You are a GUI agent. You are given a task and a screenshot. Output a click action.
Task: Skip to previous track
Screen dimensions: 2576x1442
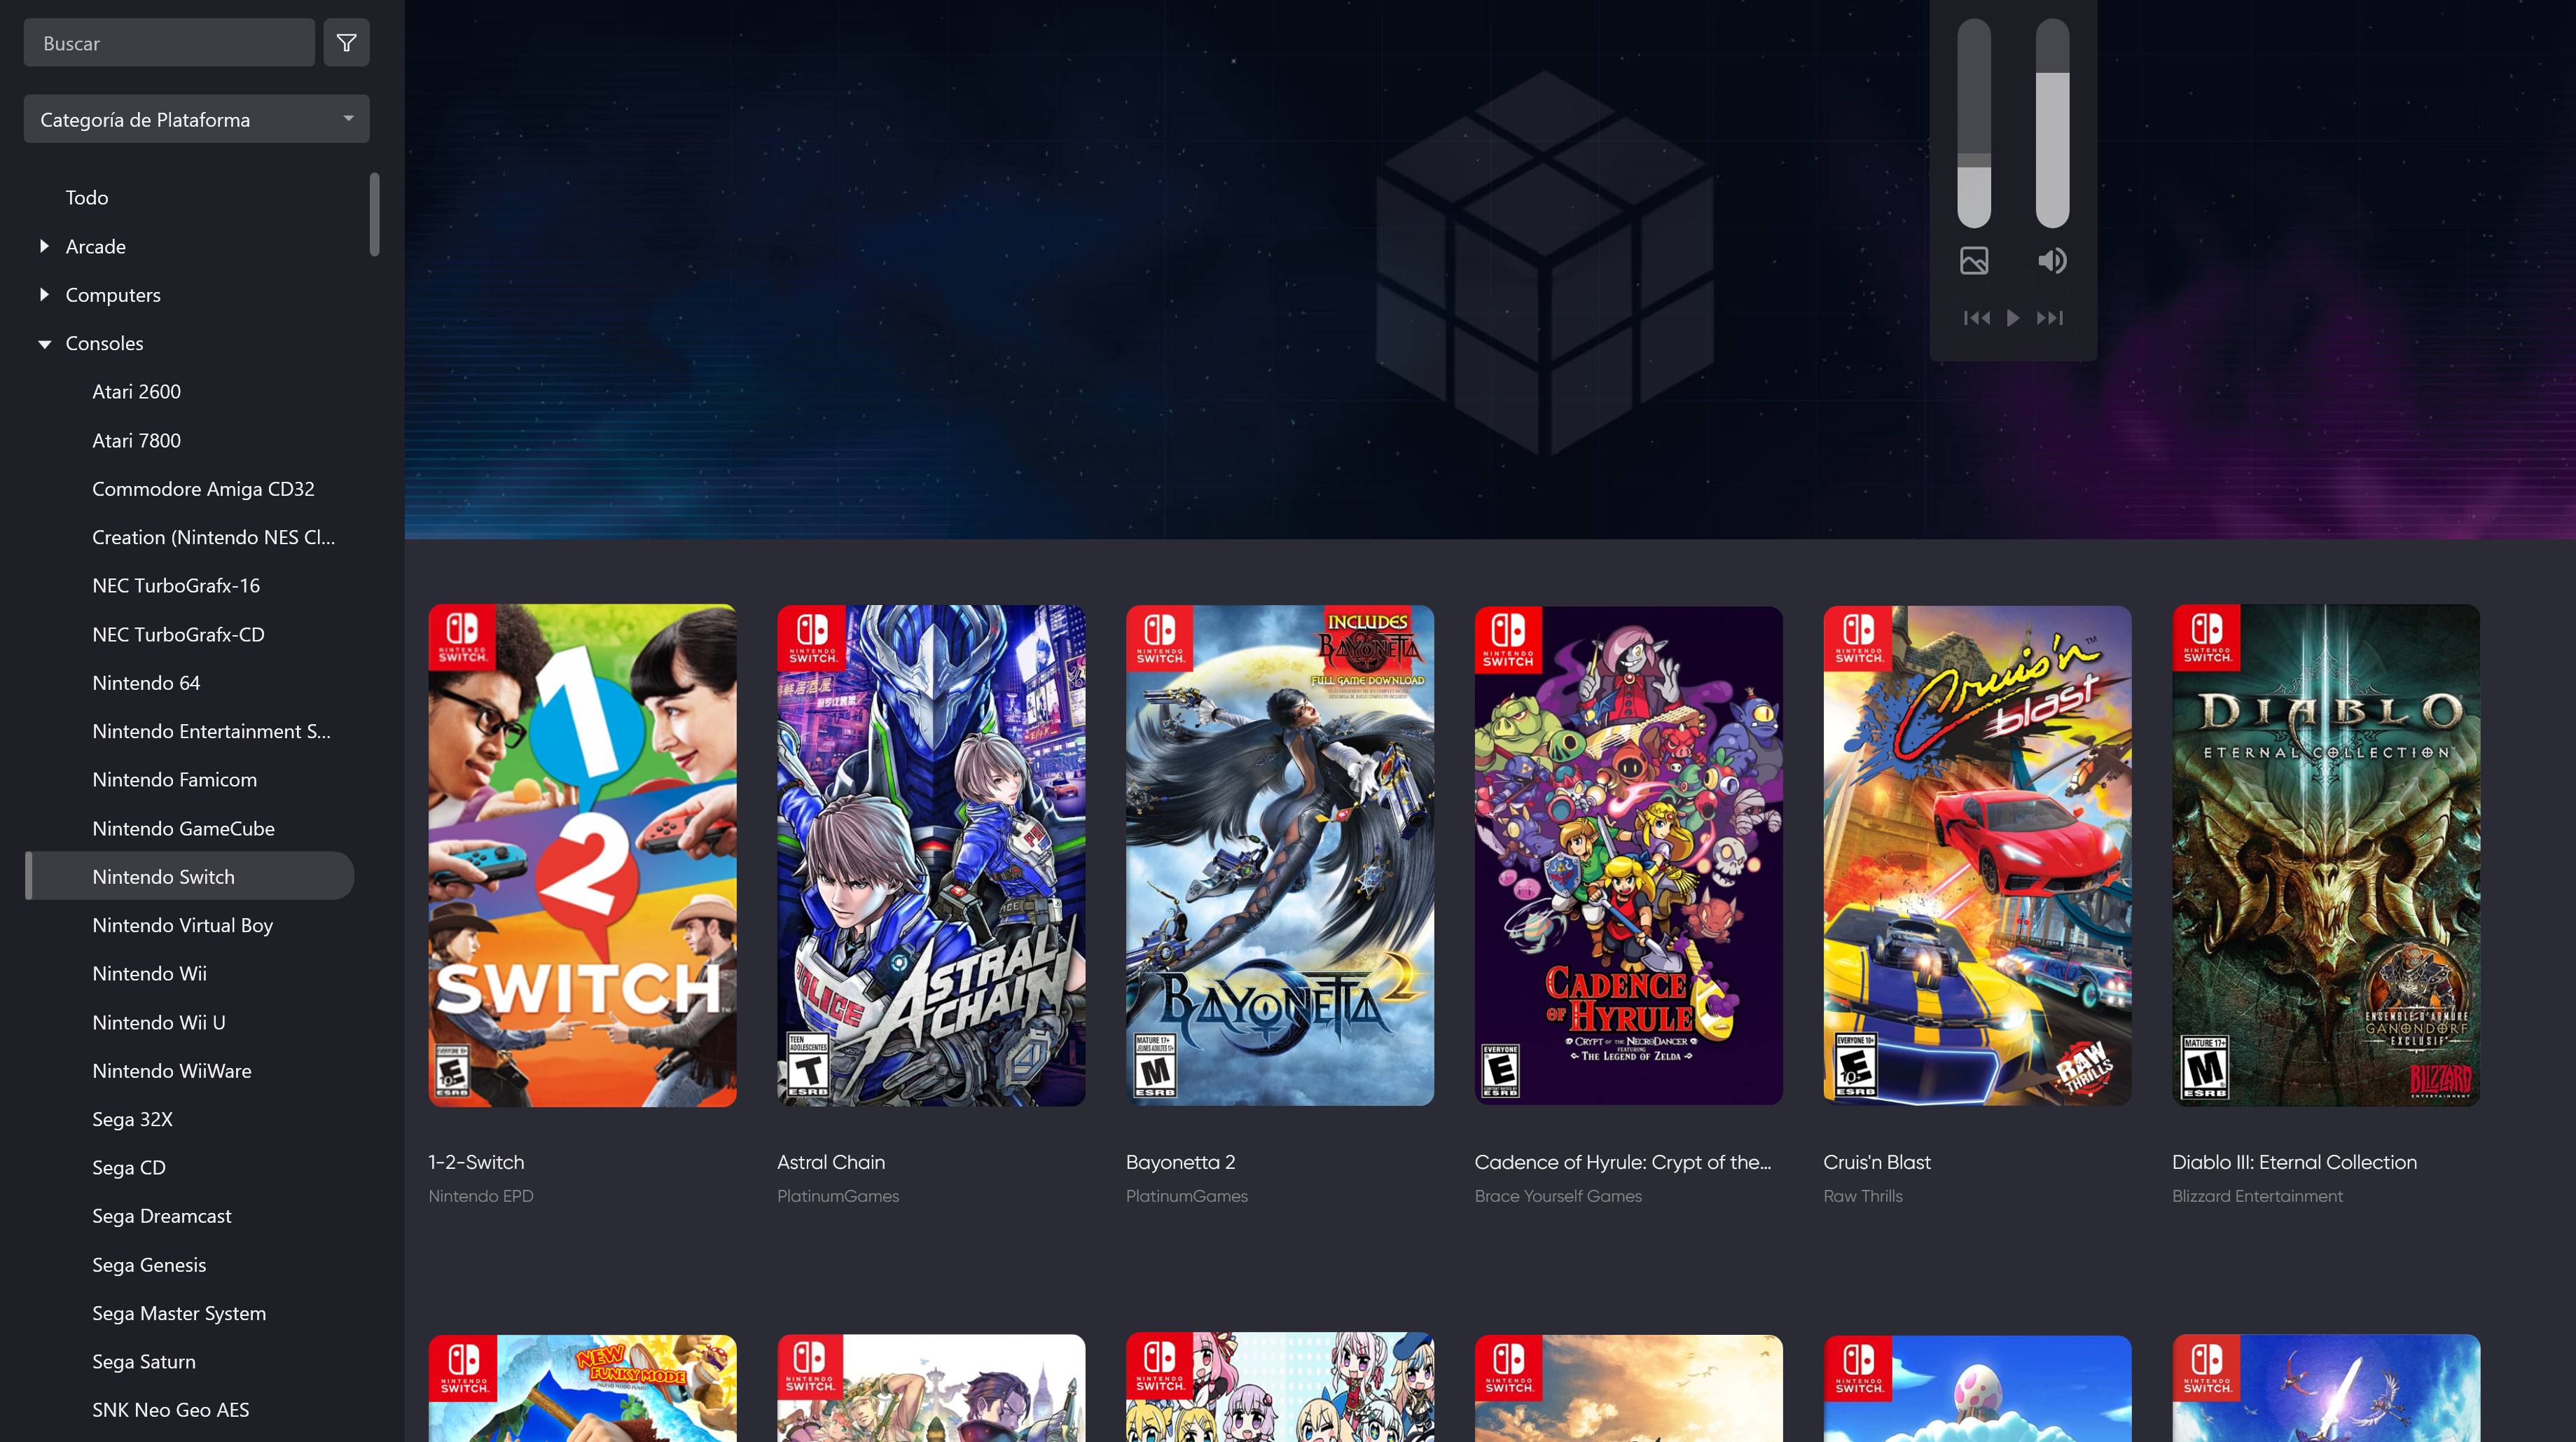(x=1976, y=318)
